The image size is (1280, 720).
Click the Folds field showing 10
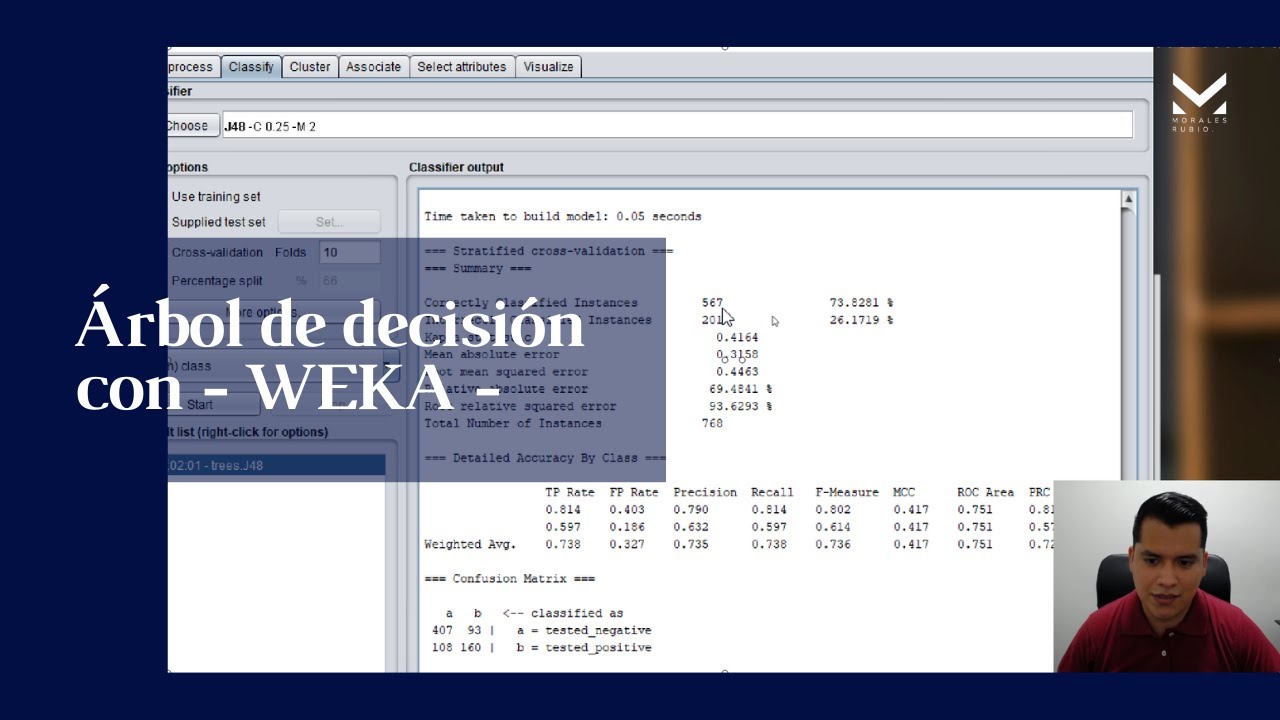(x=350, y=252)
